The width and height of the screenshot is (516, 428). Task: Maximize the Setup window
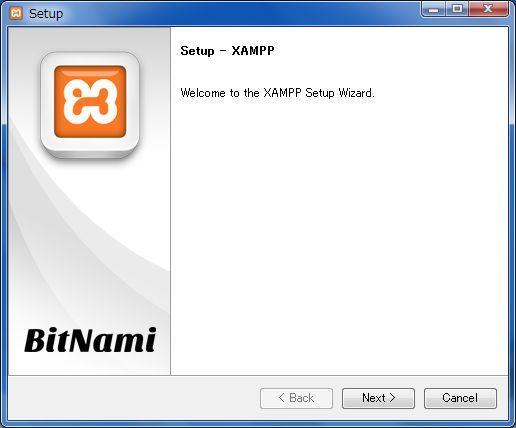click(x=457, y=9)
